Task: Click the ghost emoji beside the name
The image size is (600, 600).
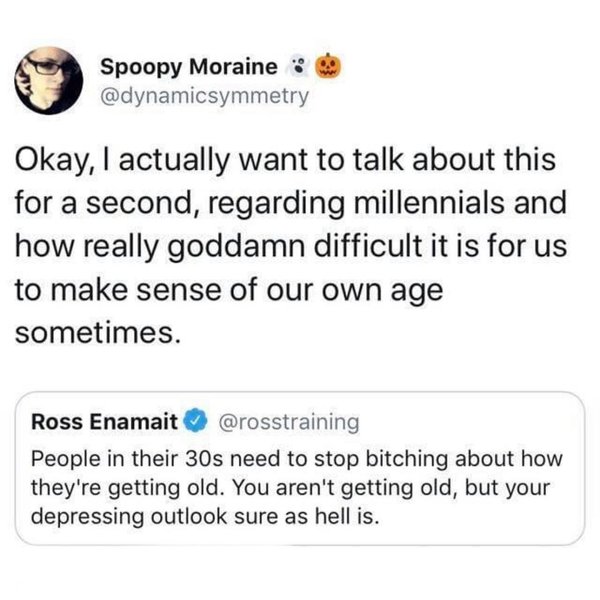Action: point(295,68)
